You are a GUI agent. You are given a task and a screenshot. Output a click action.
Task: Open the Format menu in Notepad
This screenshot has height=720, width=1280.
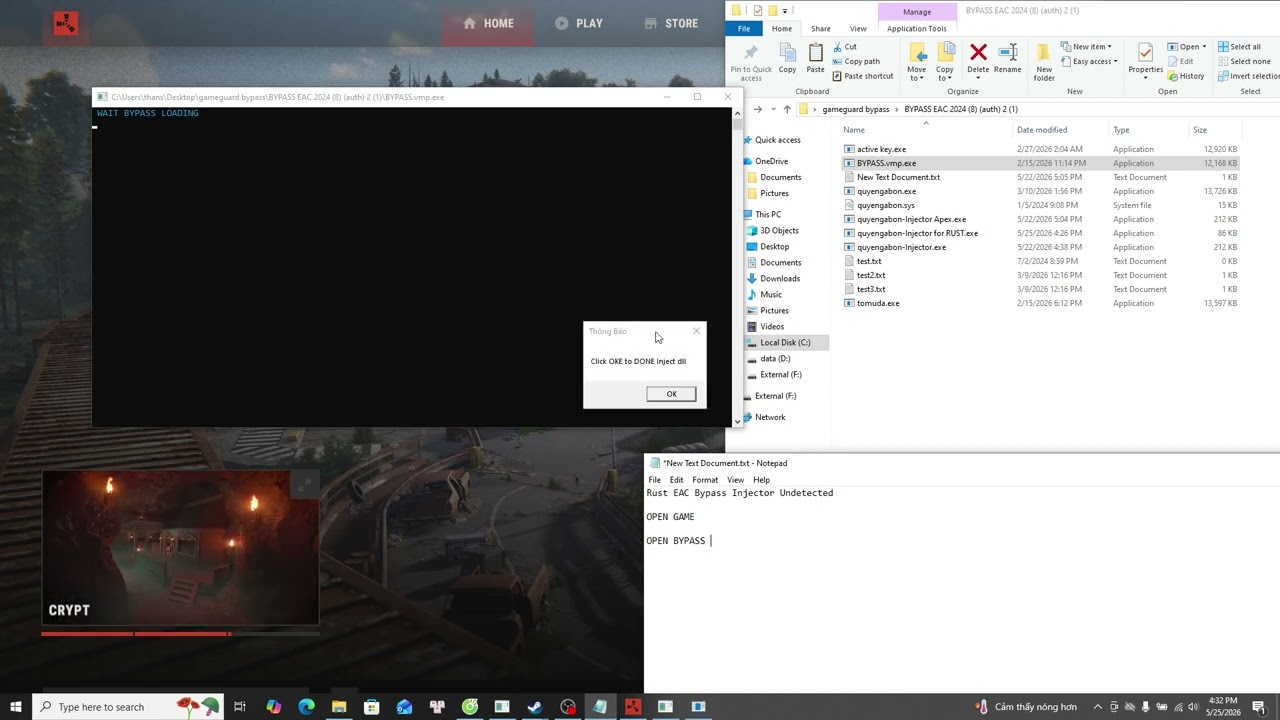pyautogui.click(x=705, y=480)
